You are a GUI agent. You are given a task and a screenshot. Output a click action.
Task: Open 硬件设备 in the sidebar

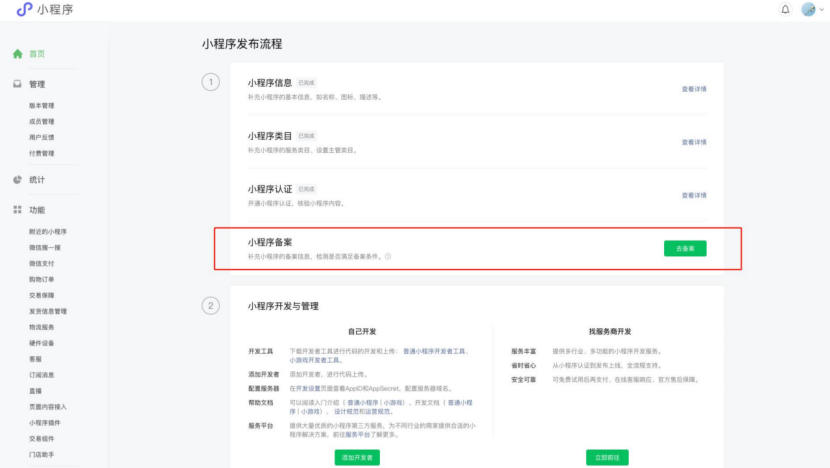click(x=42, y=343)
